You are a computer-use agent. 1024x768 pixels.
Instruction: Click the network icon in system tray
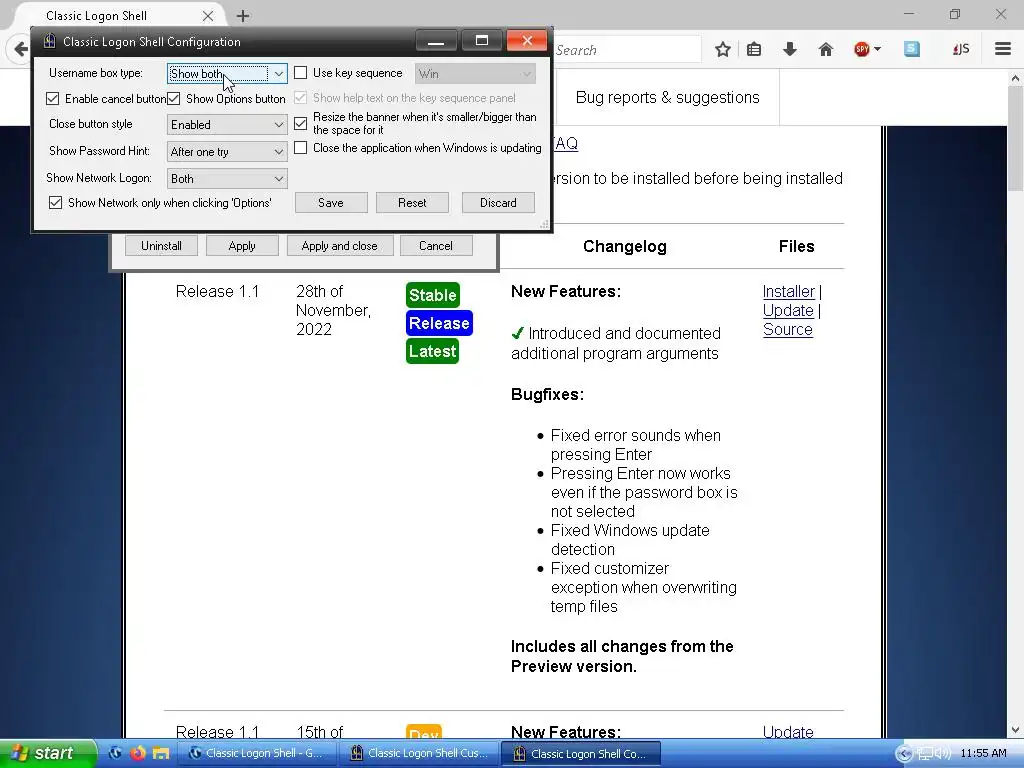925,754
